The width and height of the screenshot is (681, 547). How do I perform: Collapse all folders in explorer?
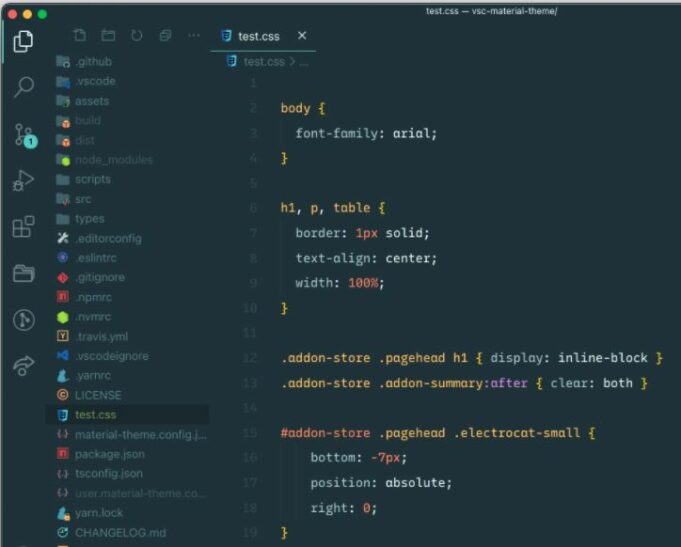[165, 36]
